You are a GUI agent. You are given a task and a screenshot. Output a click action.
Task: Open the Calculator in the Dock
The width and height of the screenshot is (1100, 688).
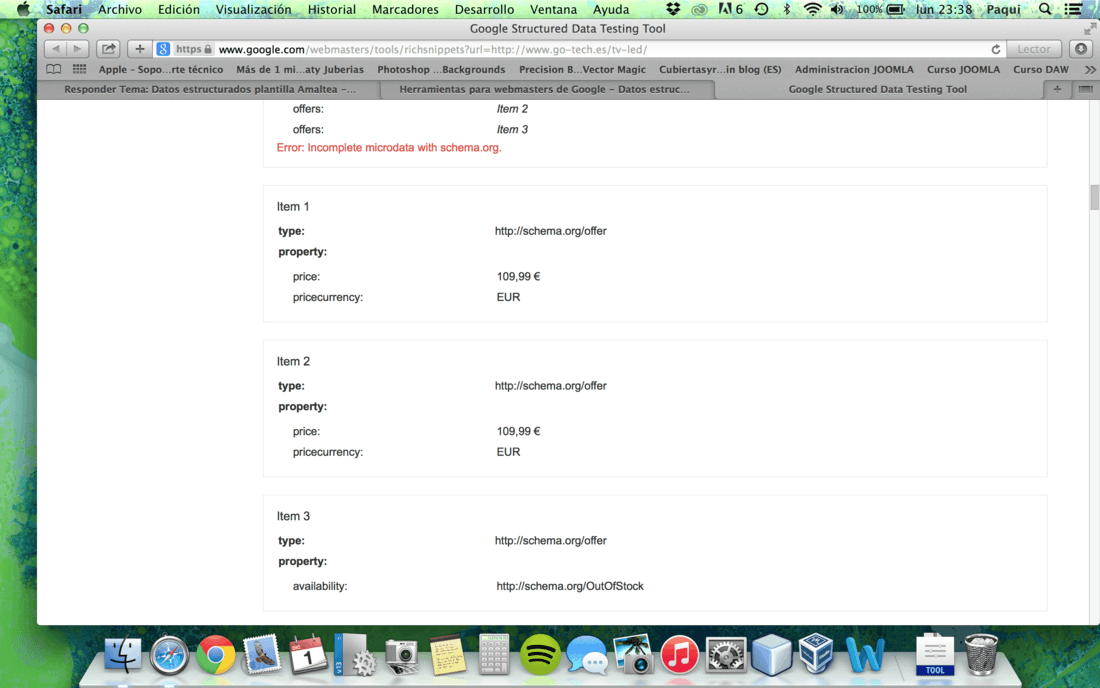coord(494,654)
